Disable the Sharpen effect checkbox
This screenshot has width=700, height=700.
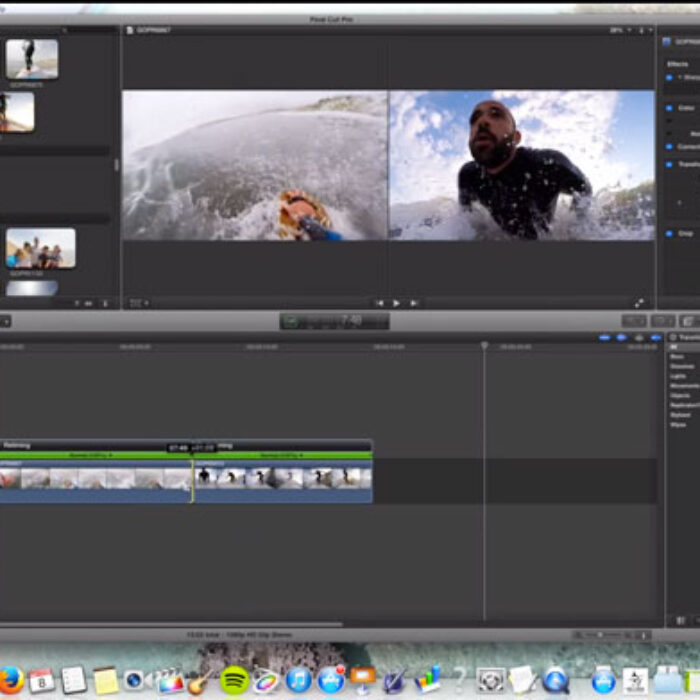pyautogui.click(x=669, y=78)
